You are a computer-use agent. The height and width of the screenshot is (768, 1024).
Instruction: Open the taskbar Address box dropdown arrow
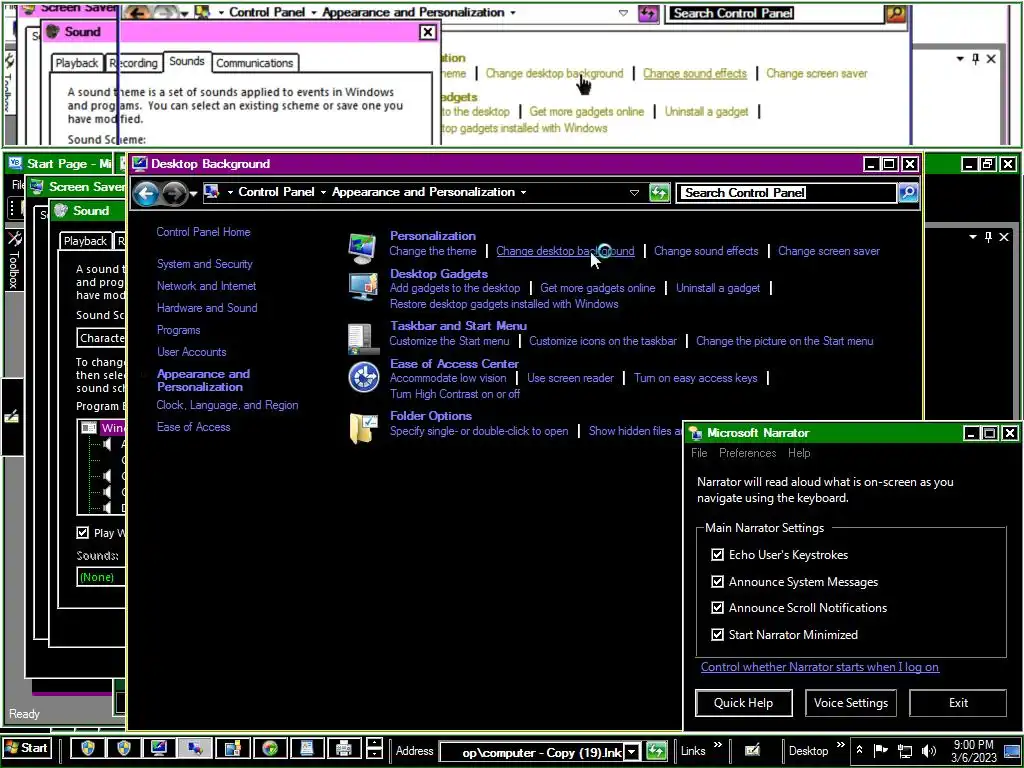(632, 752)
